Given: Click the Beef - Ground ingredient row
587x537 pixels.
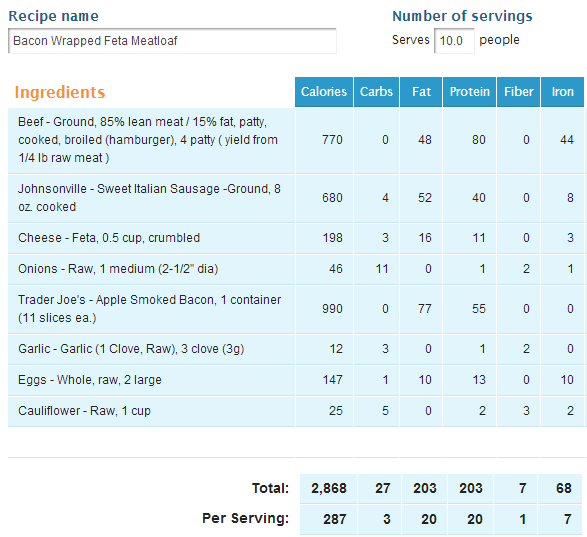Looking at the screenshot, I should 296,140.
